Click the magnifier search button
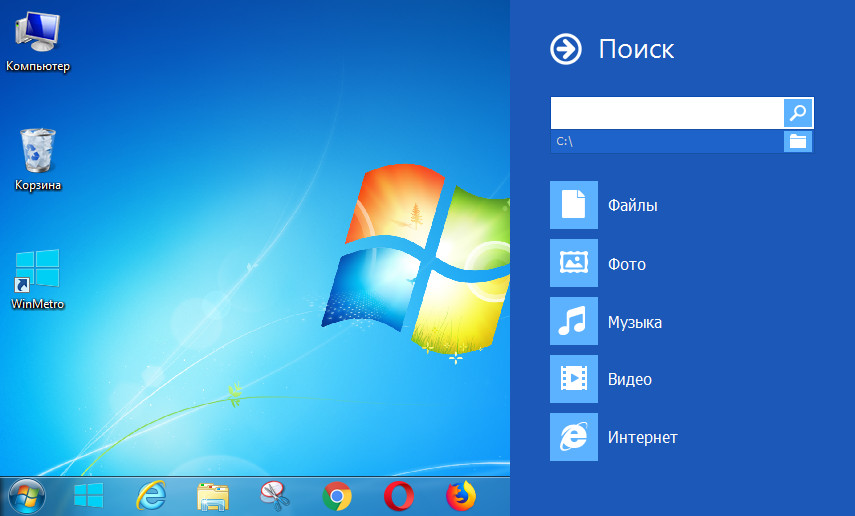Viewport: 855px width, 516px height. pyautogui.click(x=798, y=113)
